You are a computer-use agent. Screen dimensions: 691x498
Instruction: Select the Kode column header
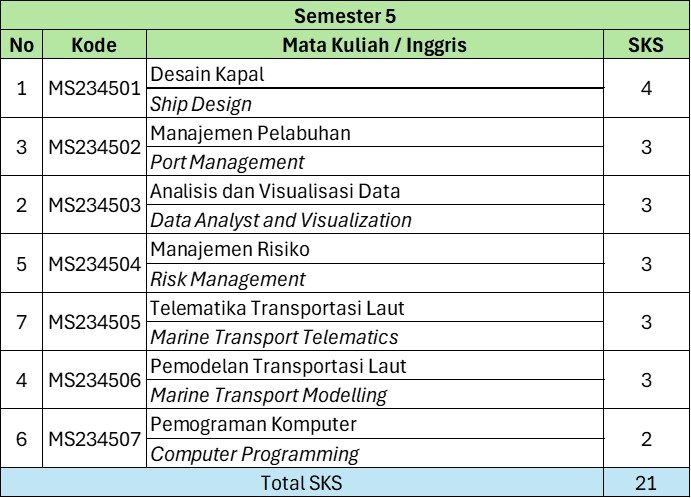click(94, 45)
